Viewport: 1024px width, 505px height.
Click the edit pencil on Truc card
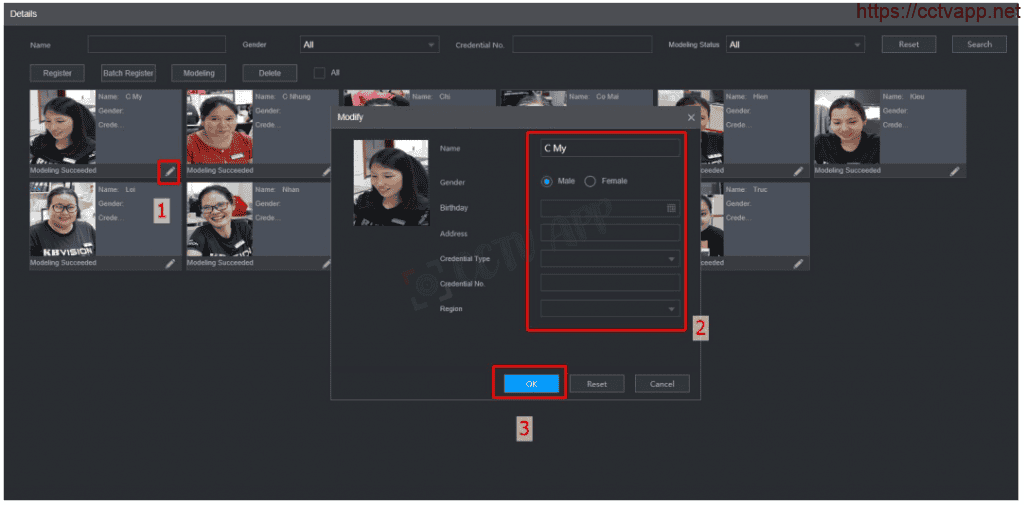(x=798, y=263)
